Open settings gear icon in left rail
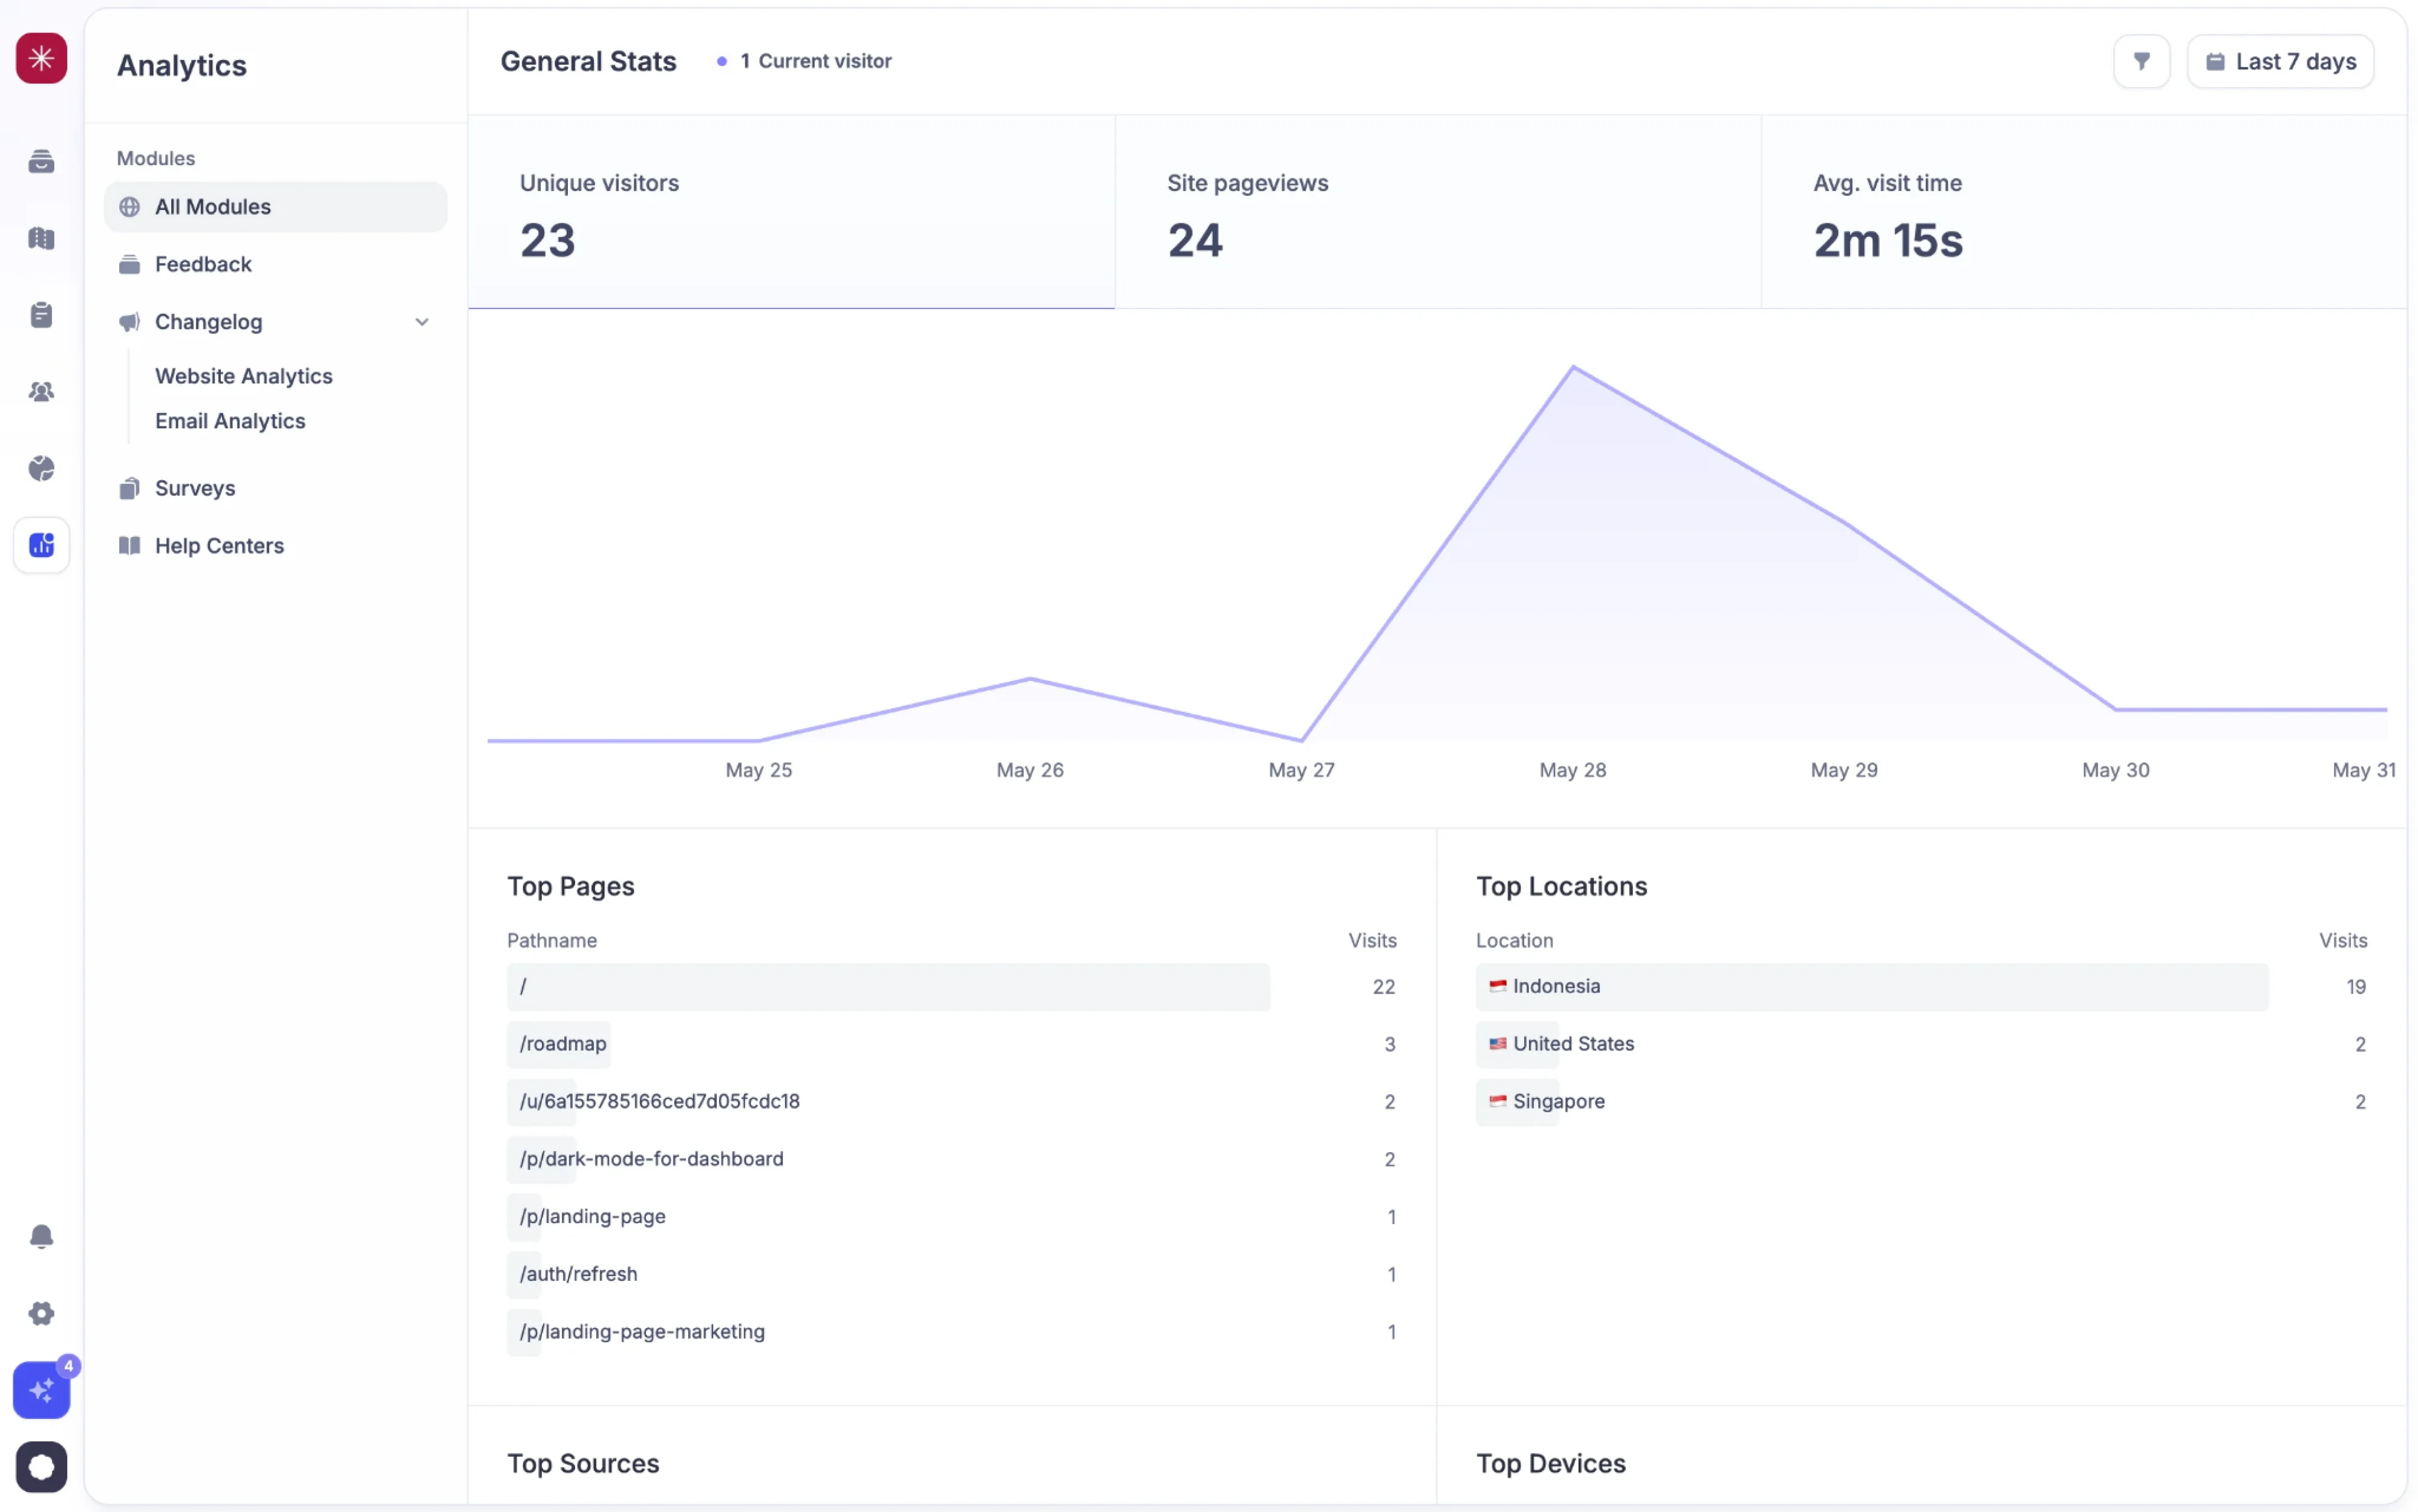 pyautogui.click(x=41, y=1313)
